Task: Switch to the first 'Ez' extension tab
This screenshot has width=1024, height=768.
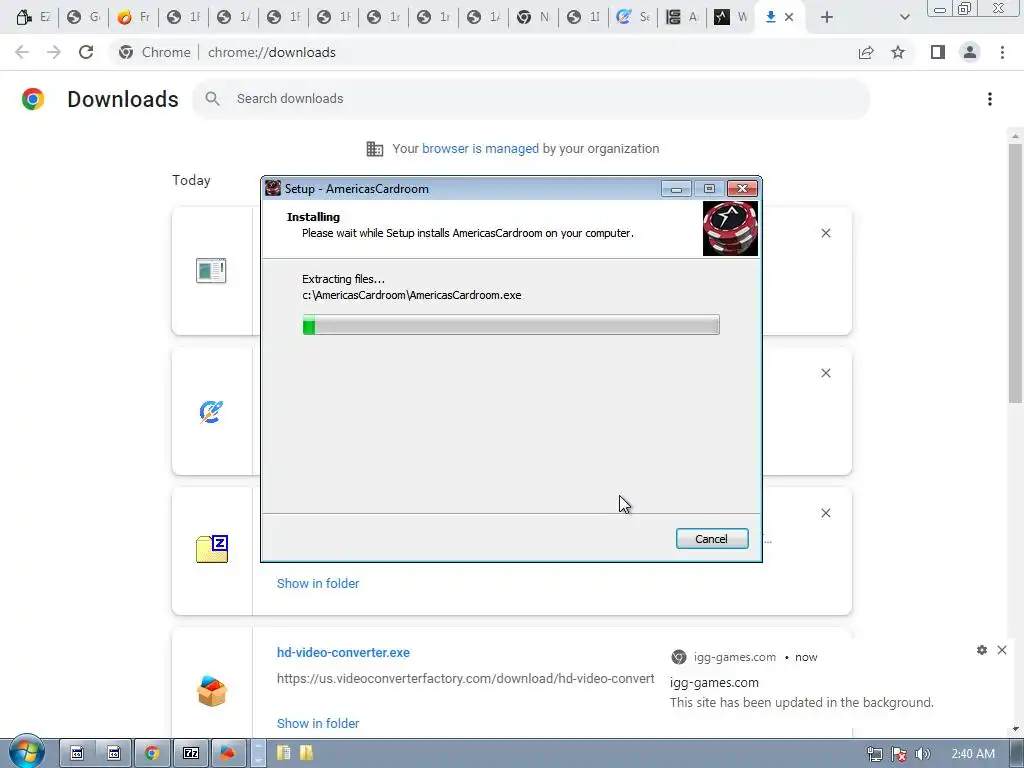Action: point(33,18)
